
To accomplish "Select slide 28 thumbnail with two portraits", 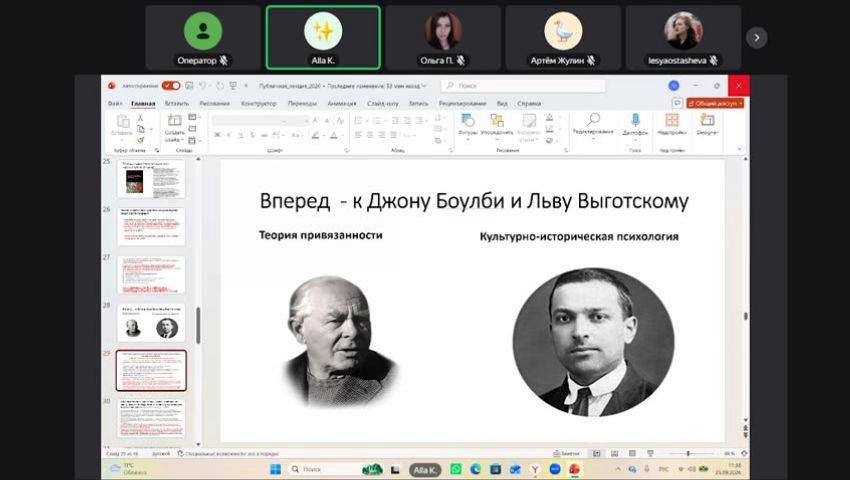I will click(x=151, y=322).
